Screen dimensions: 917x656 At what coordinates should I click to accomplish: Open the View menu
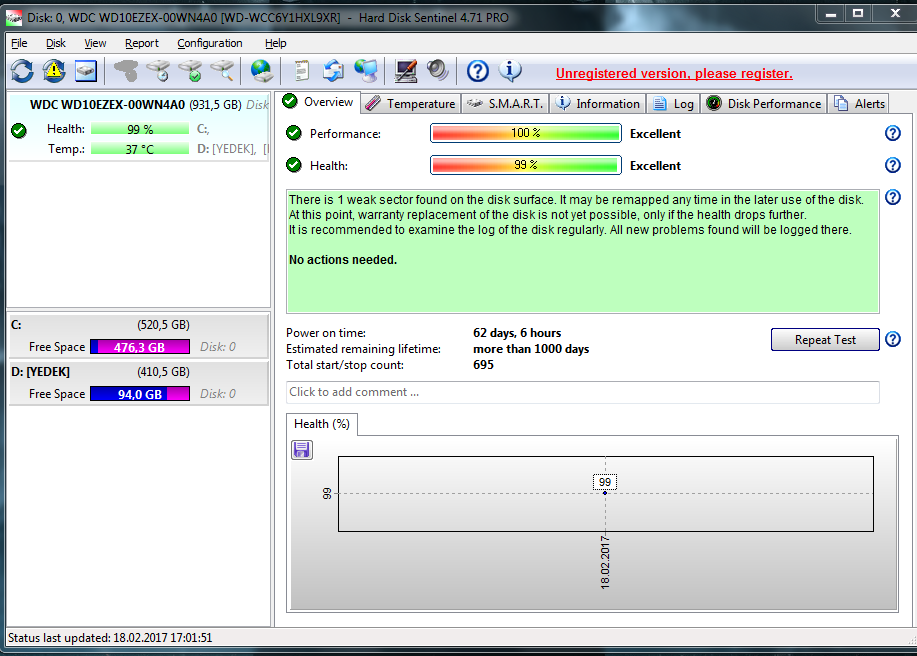[x=95, y=43]
